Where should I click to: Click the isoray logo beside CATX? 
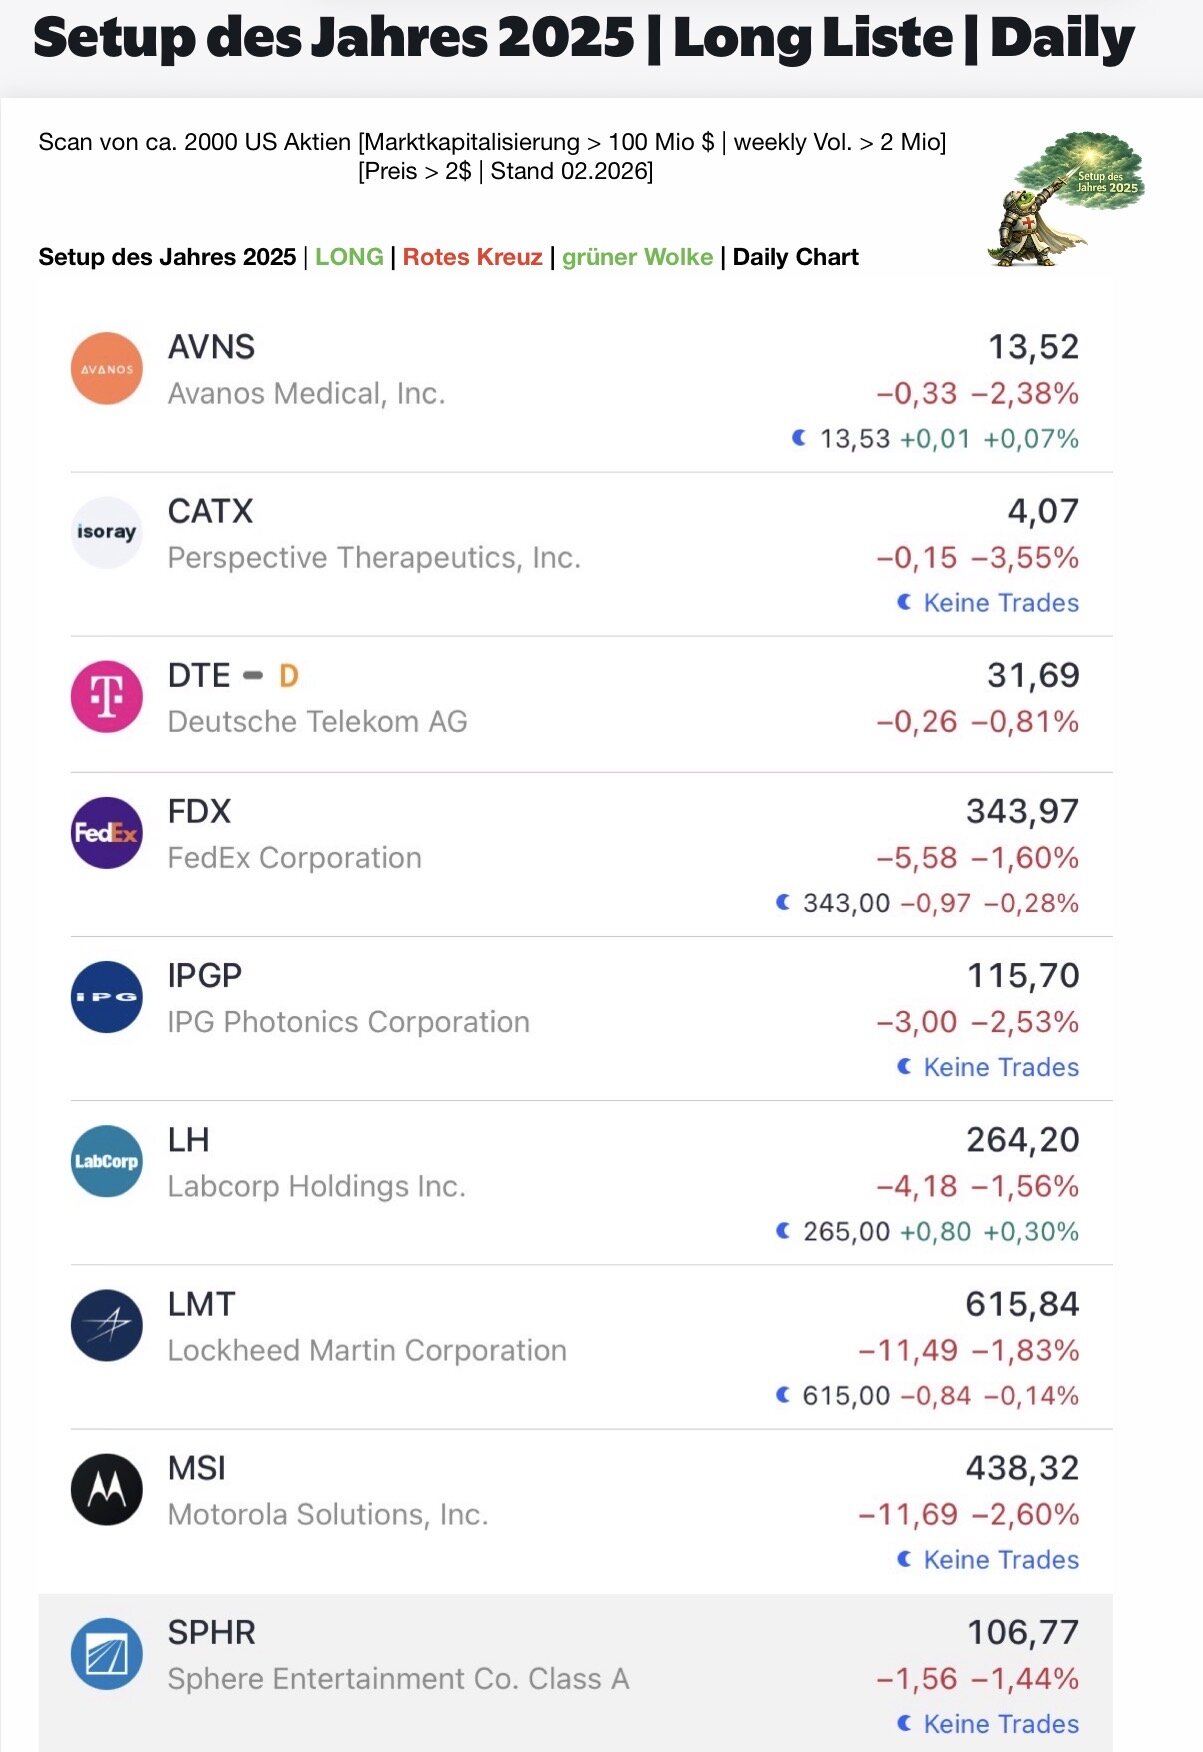coord(107,532)
